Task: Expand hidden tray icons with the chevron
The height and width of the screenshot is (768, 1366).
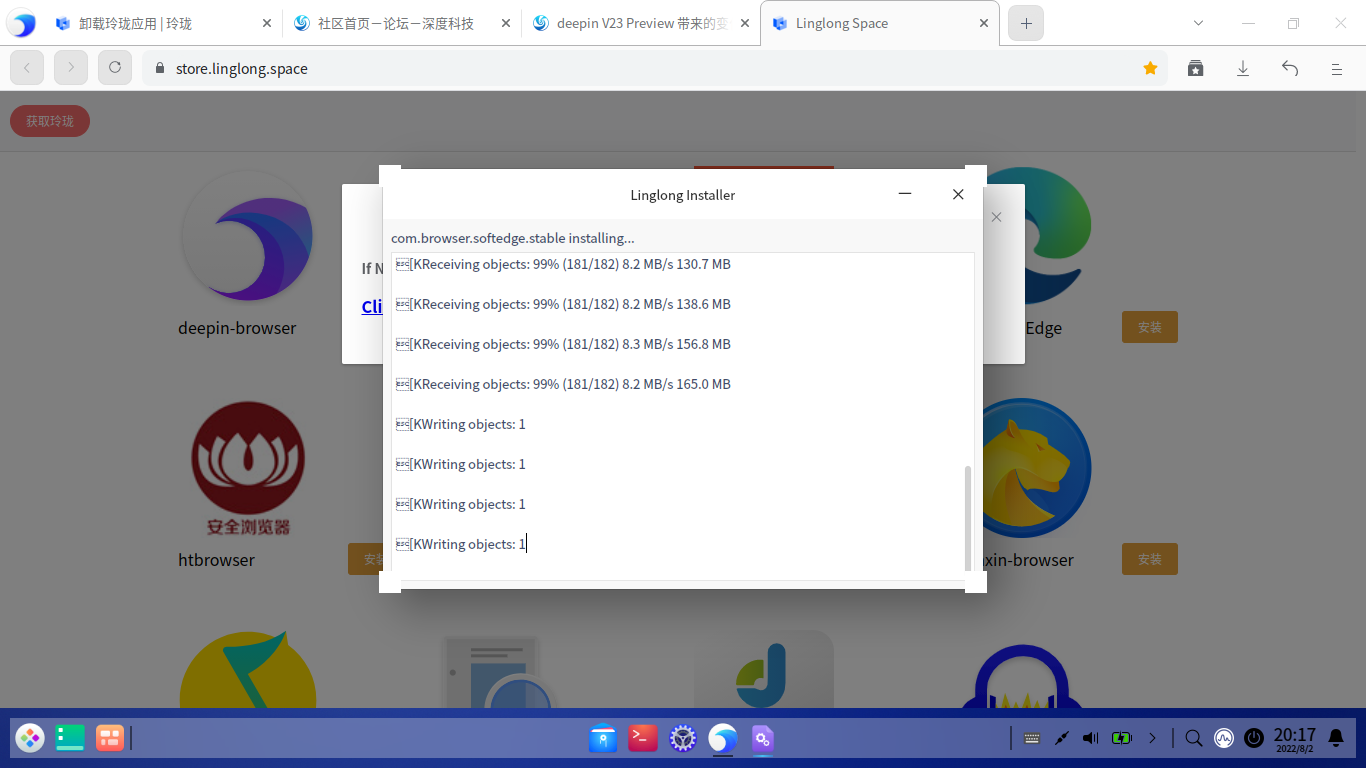Action: click(x=1152, y=738)
